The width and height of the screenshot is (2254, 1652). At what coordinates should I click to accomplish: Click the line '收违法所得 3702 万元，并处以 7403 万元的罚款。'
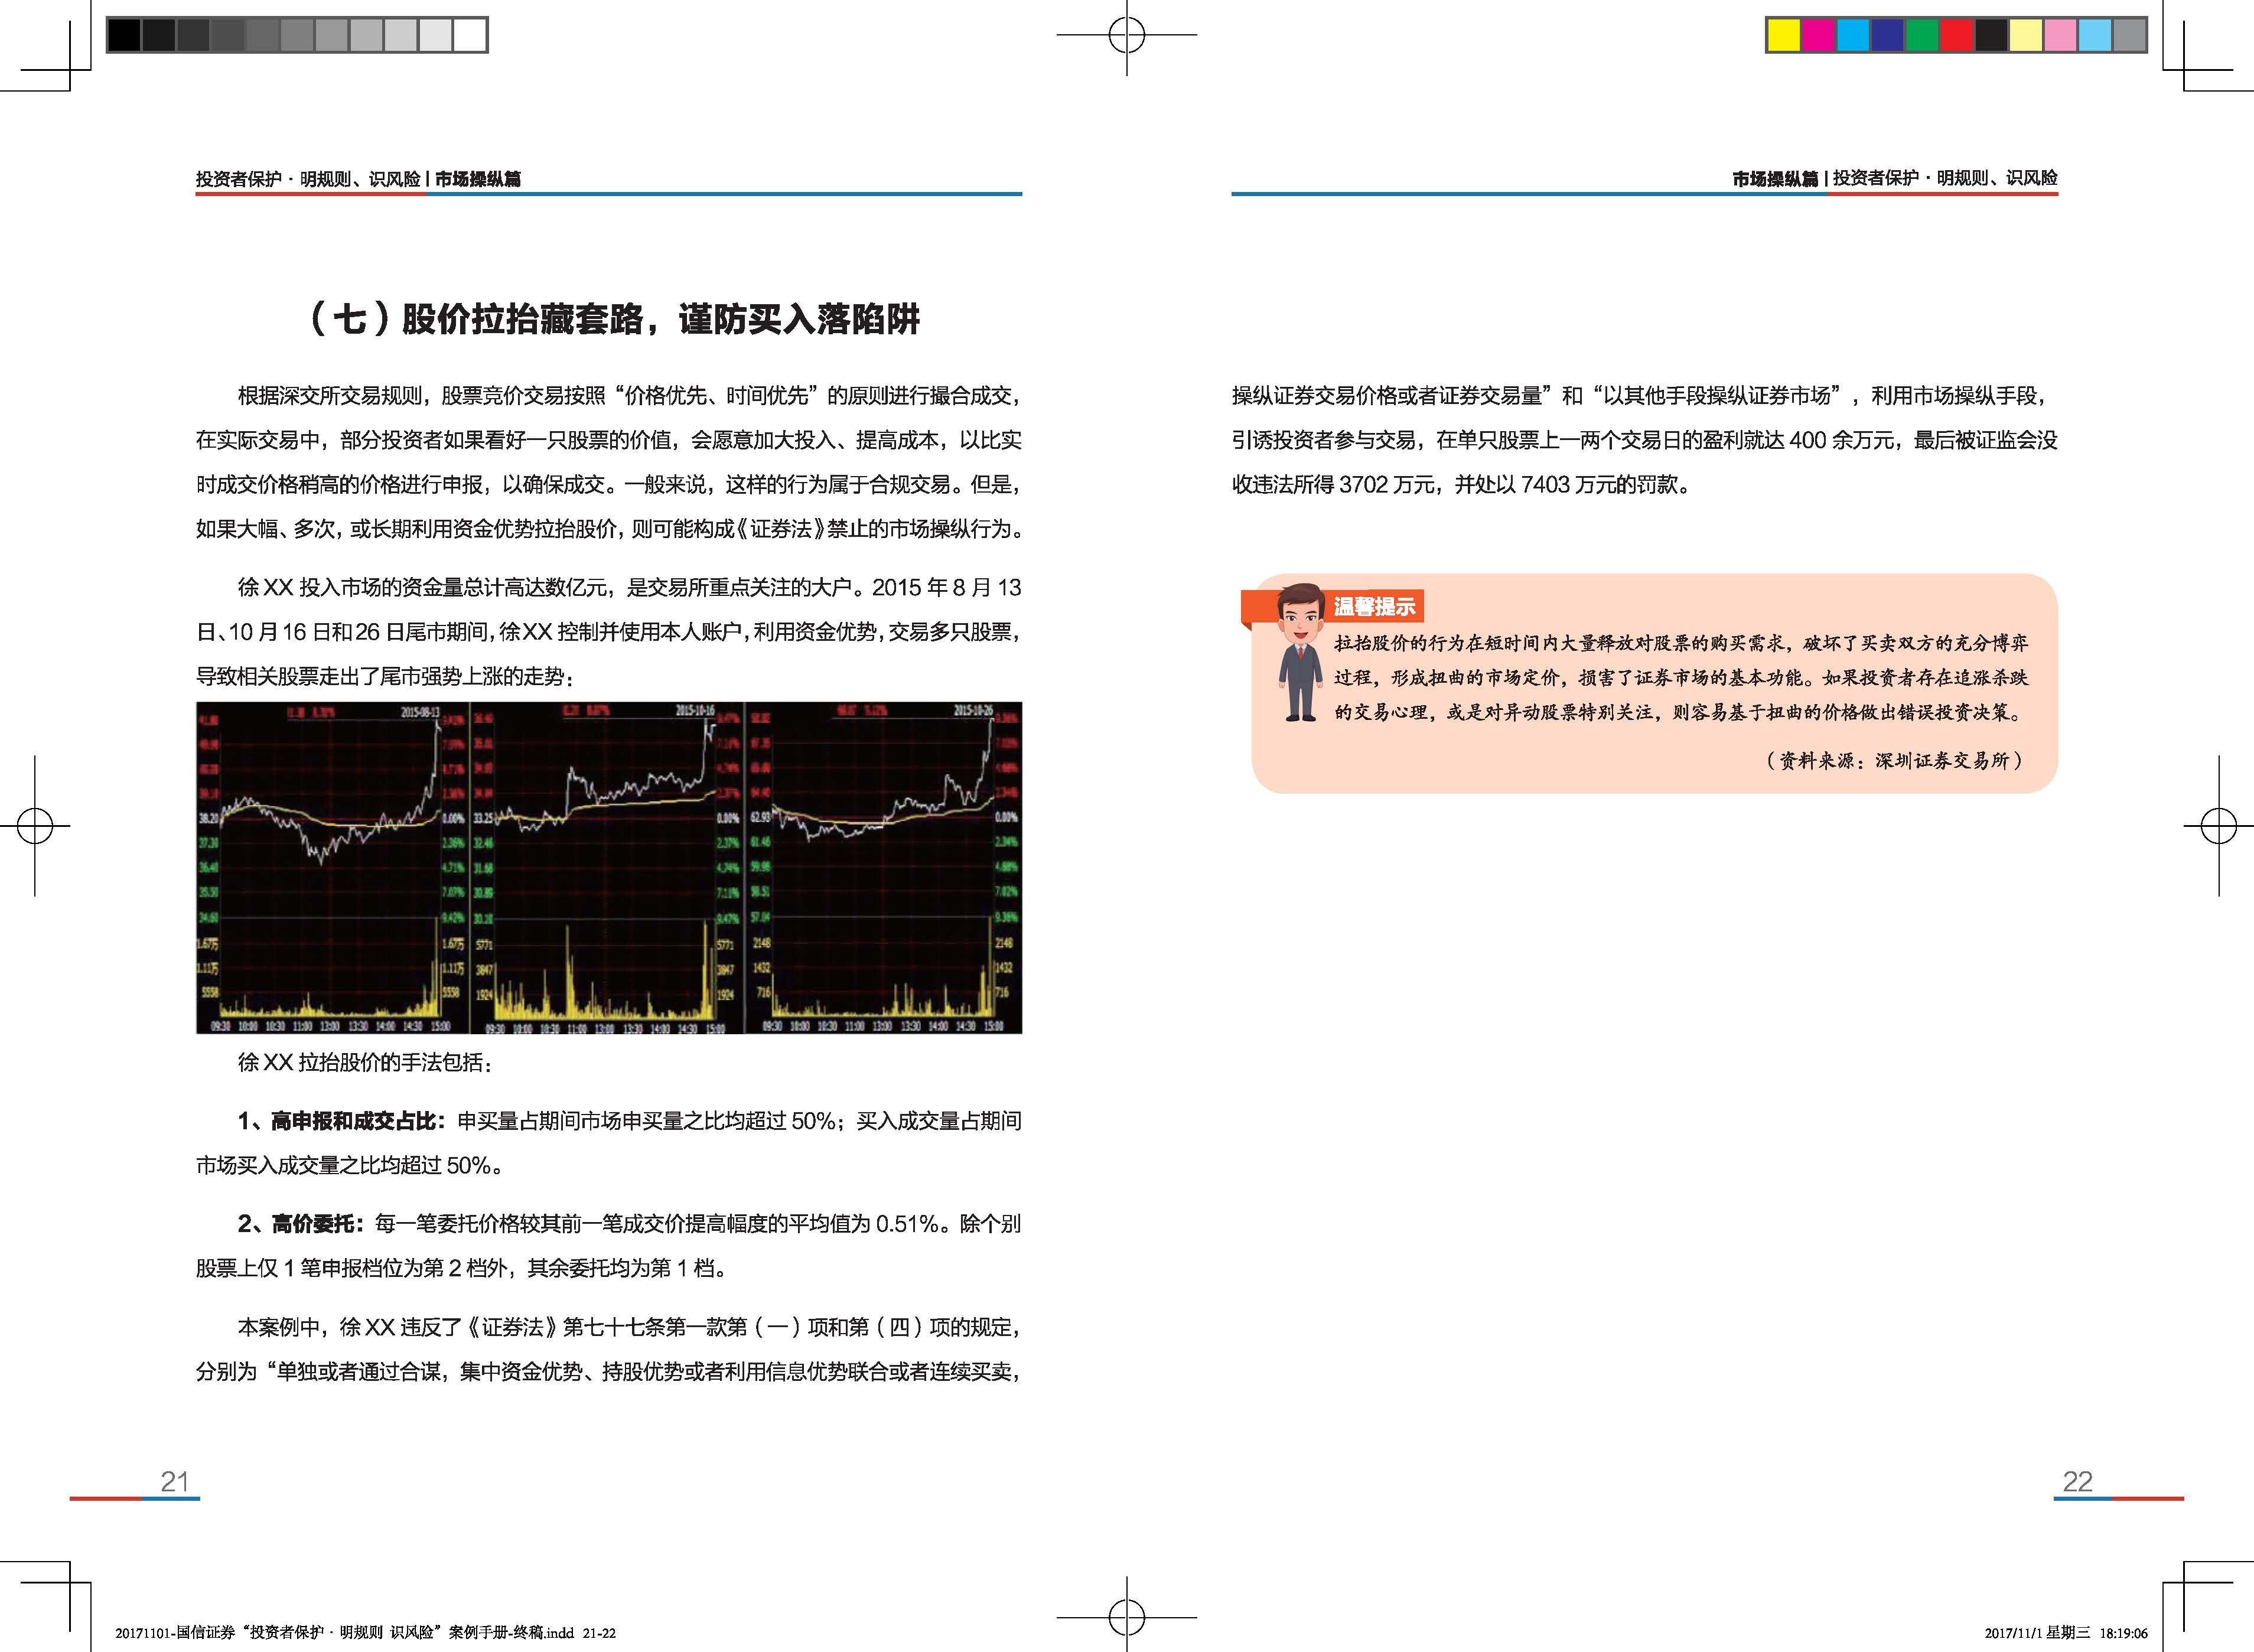pos(1461,485)
